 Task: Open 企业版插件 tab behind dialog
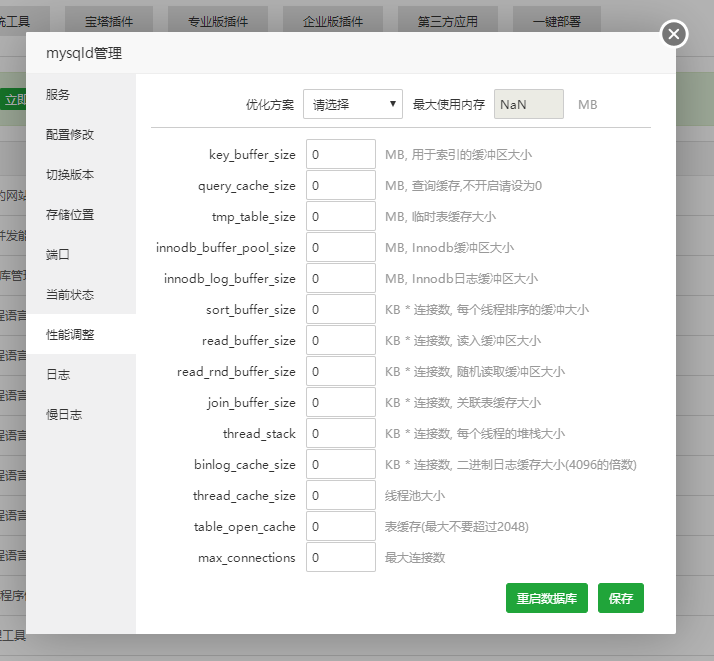point(333,21)
